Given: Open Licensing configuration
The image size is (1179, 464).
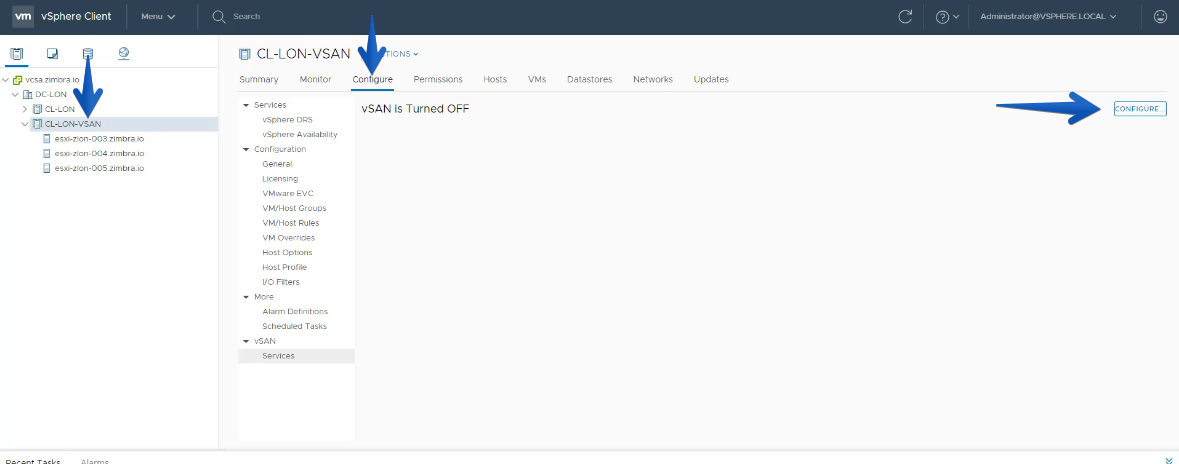Looking at the screenshot, I should [x=280, y=179].
